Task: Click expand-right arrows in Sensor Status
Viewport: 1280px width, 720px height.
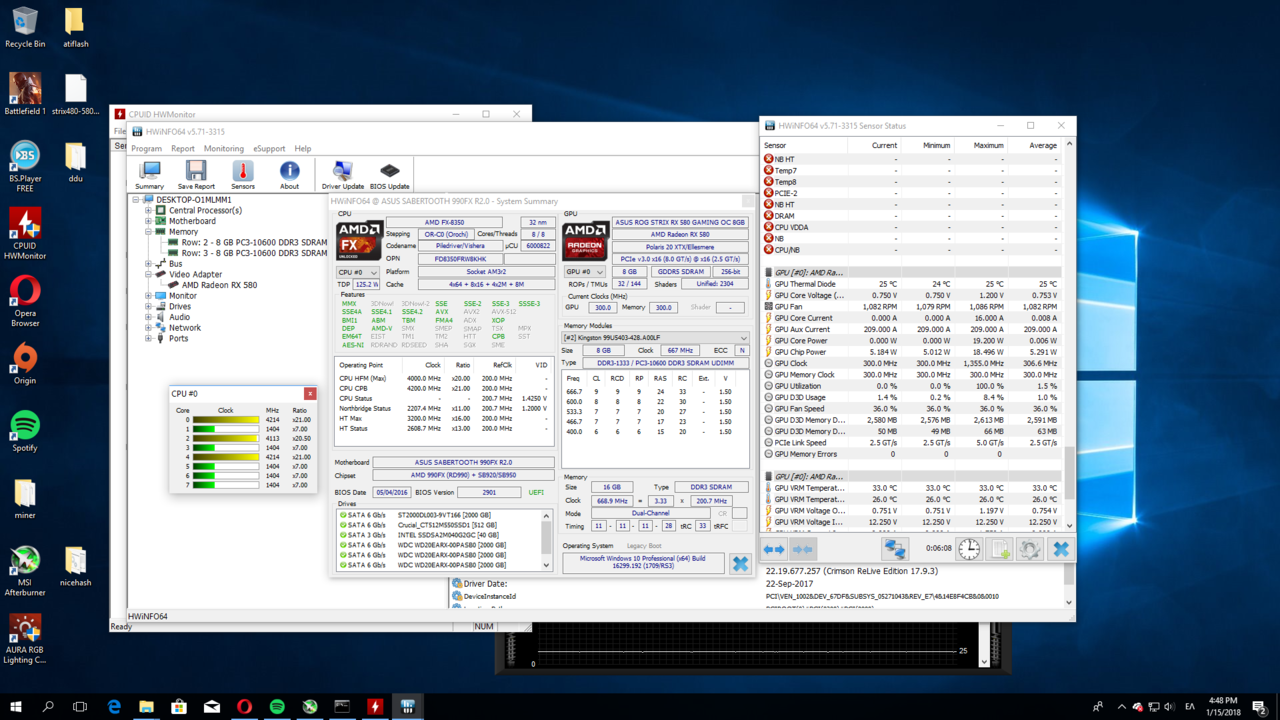Action: (x=774, y=549)
